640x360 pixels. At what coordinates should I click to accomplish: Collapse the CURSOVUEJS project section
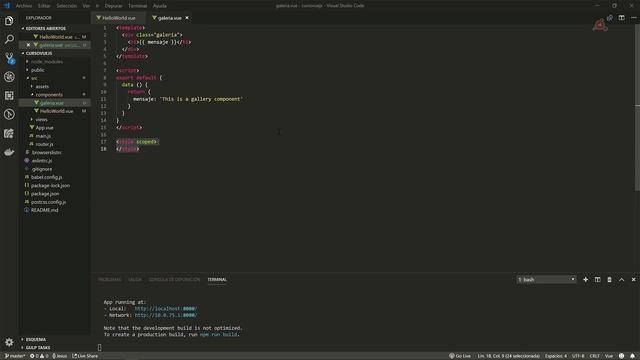click(x=39, y=53)
